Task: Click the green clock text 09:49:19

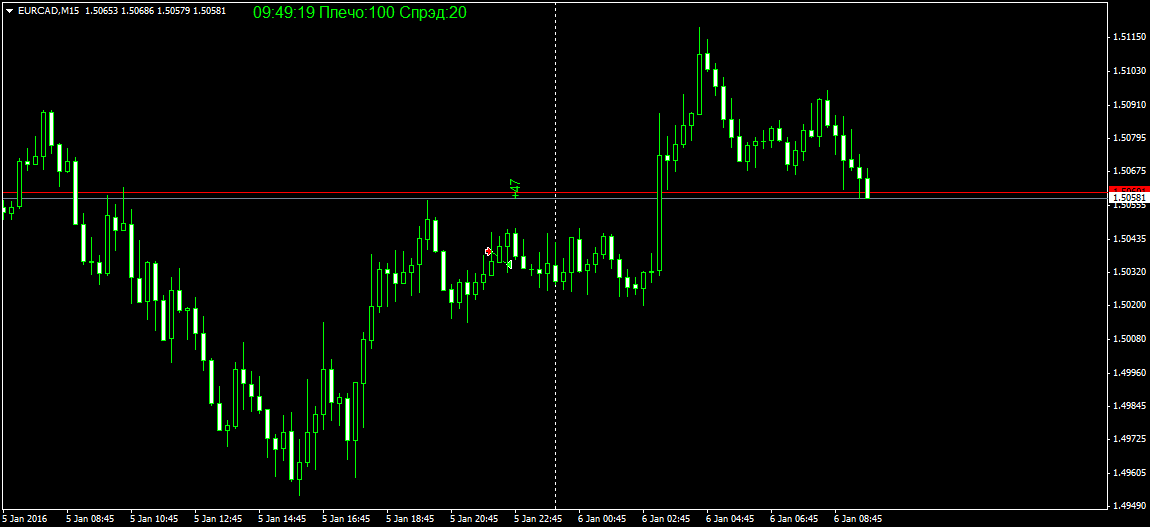Action: 285,12
